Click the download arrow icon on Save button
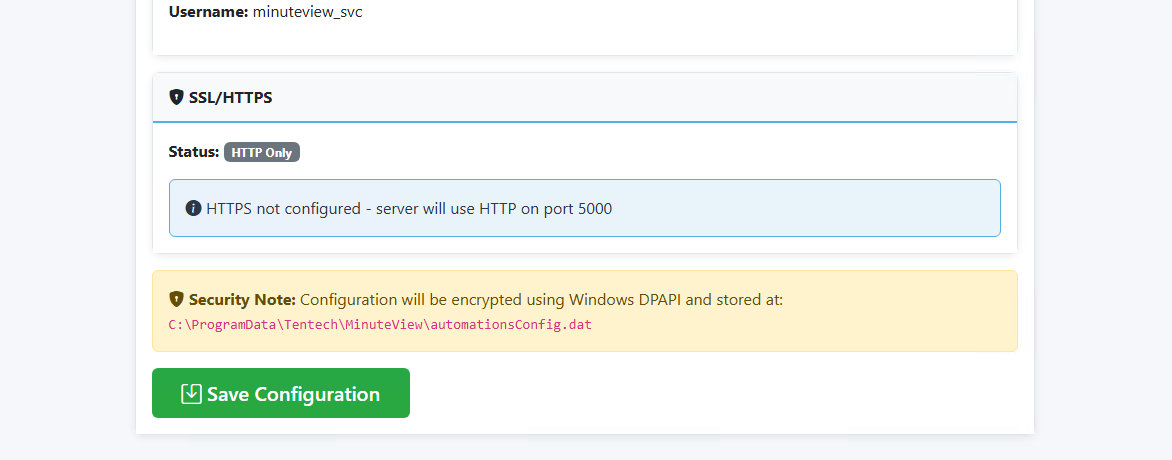The image size is (1172, 460). point(191,394)
